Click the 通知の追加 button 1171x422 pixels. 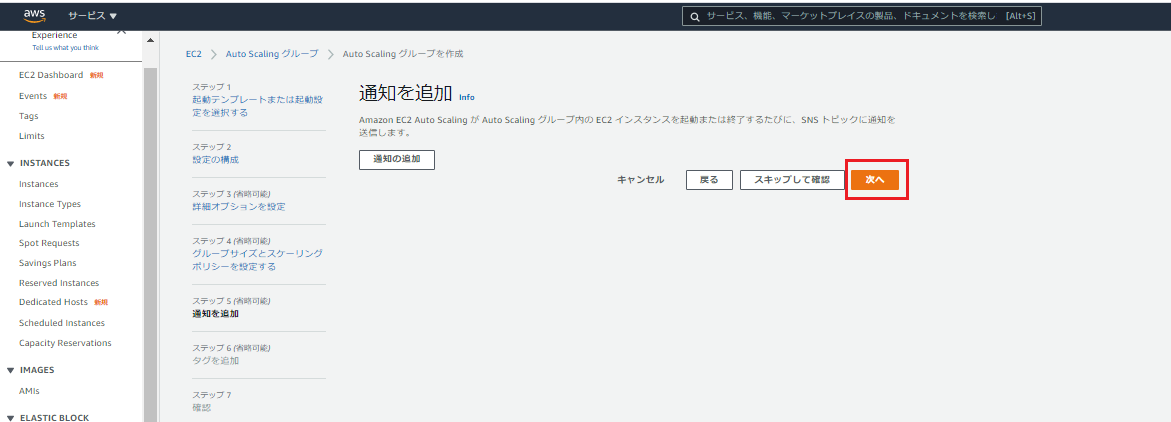coord(397,160)
